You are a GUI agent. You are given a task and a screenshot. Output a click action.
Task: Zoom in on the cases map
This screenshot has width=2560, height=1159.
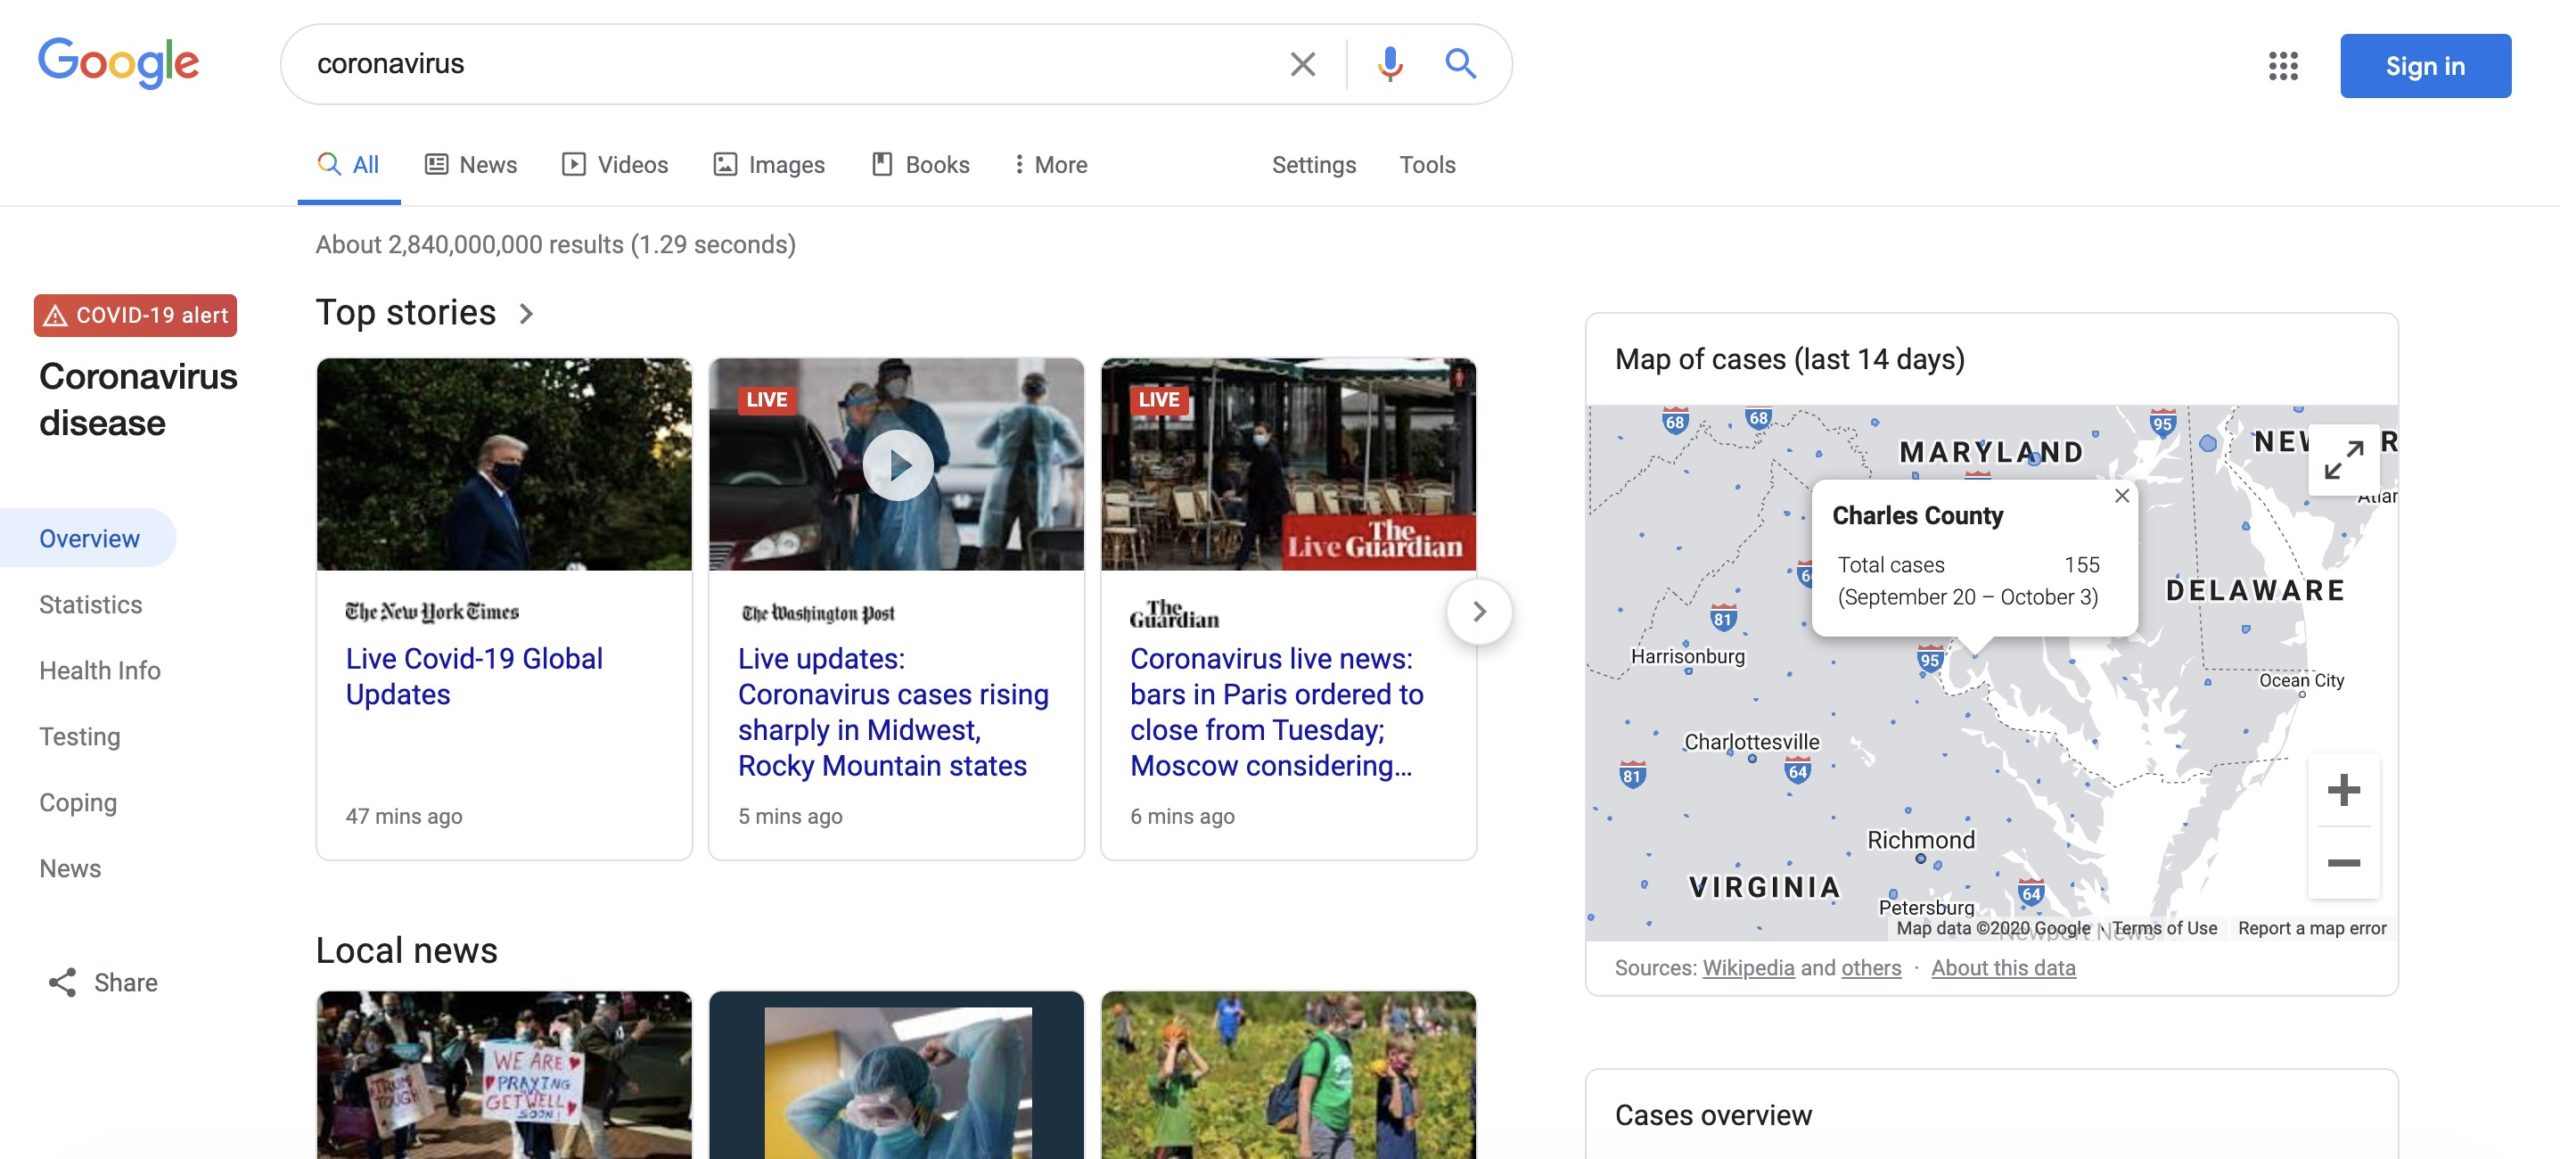pos(2343,790)
